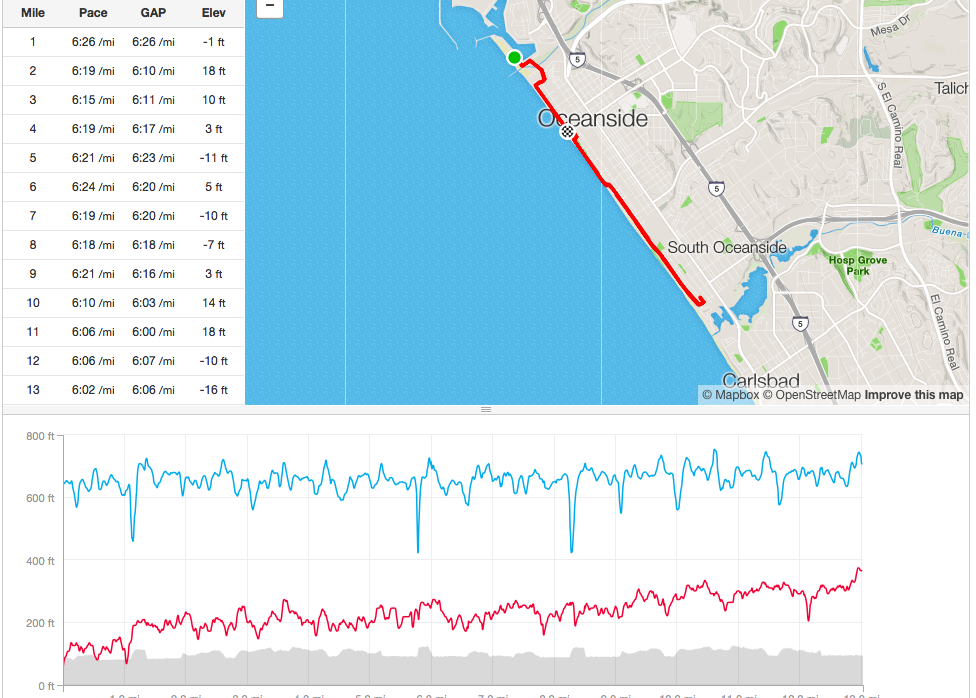Click the I-5 shield east of Oceanside

(x=716, y=187)
